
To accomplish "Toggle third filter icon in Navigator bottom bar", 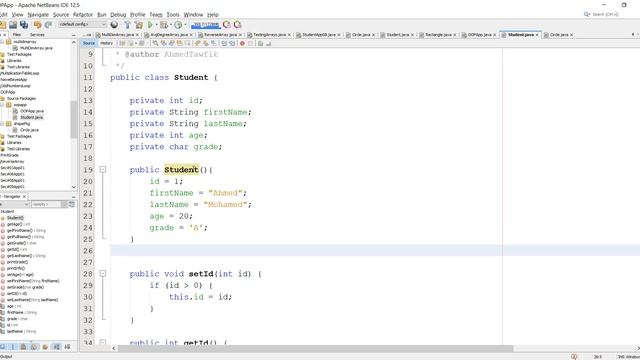I will coord(23,347).
